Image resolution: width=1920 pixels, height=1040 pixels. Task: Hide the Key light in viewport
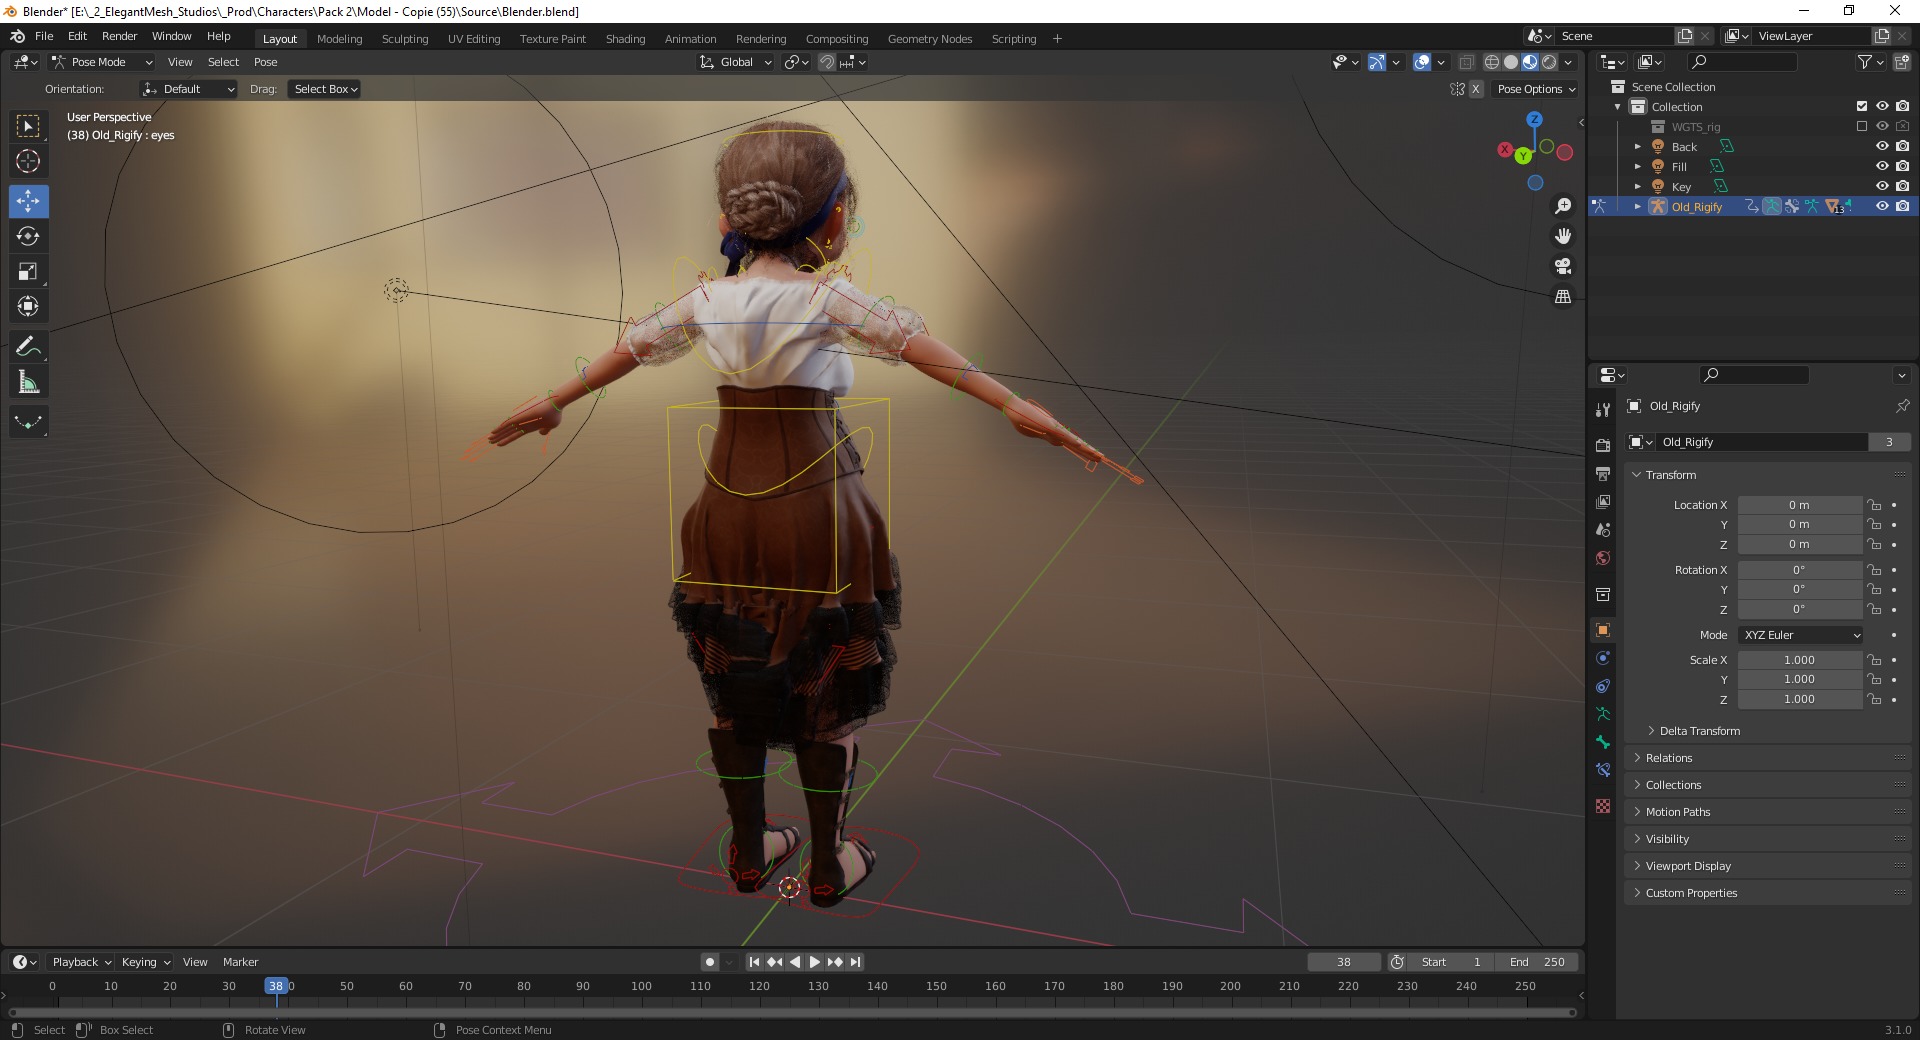coord(1881,186)
